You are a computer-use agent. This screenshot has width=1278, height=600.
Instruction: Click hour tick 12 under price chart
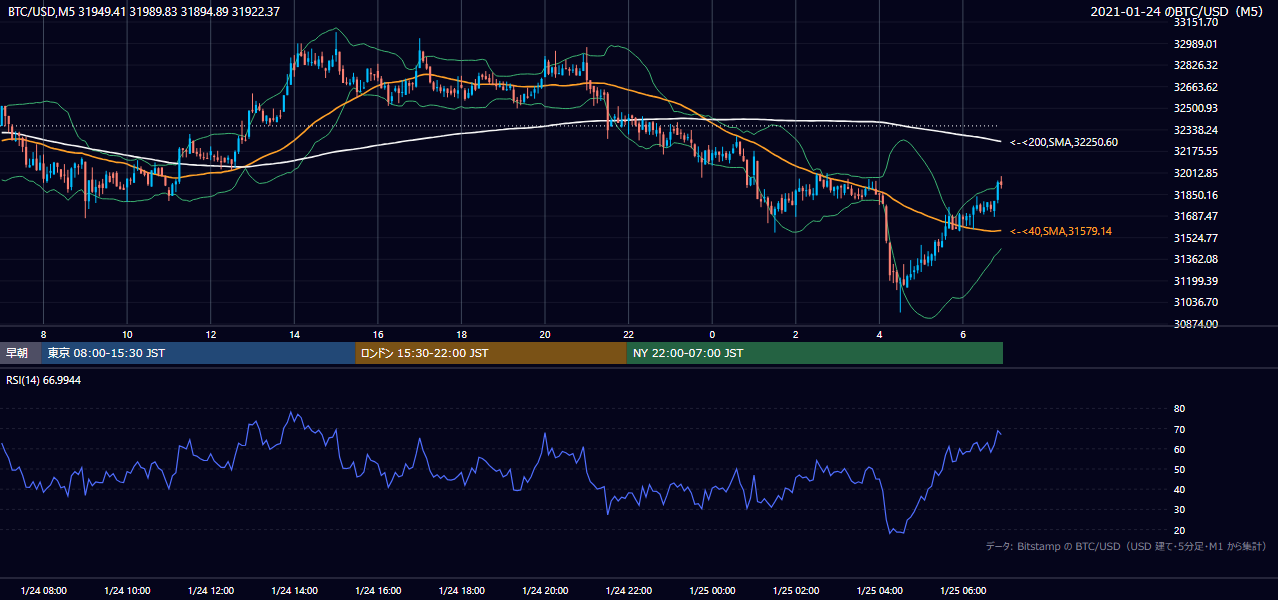(x=210, y=334)
